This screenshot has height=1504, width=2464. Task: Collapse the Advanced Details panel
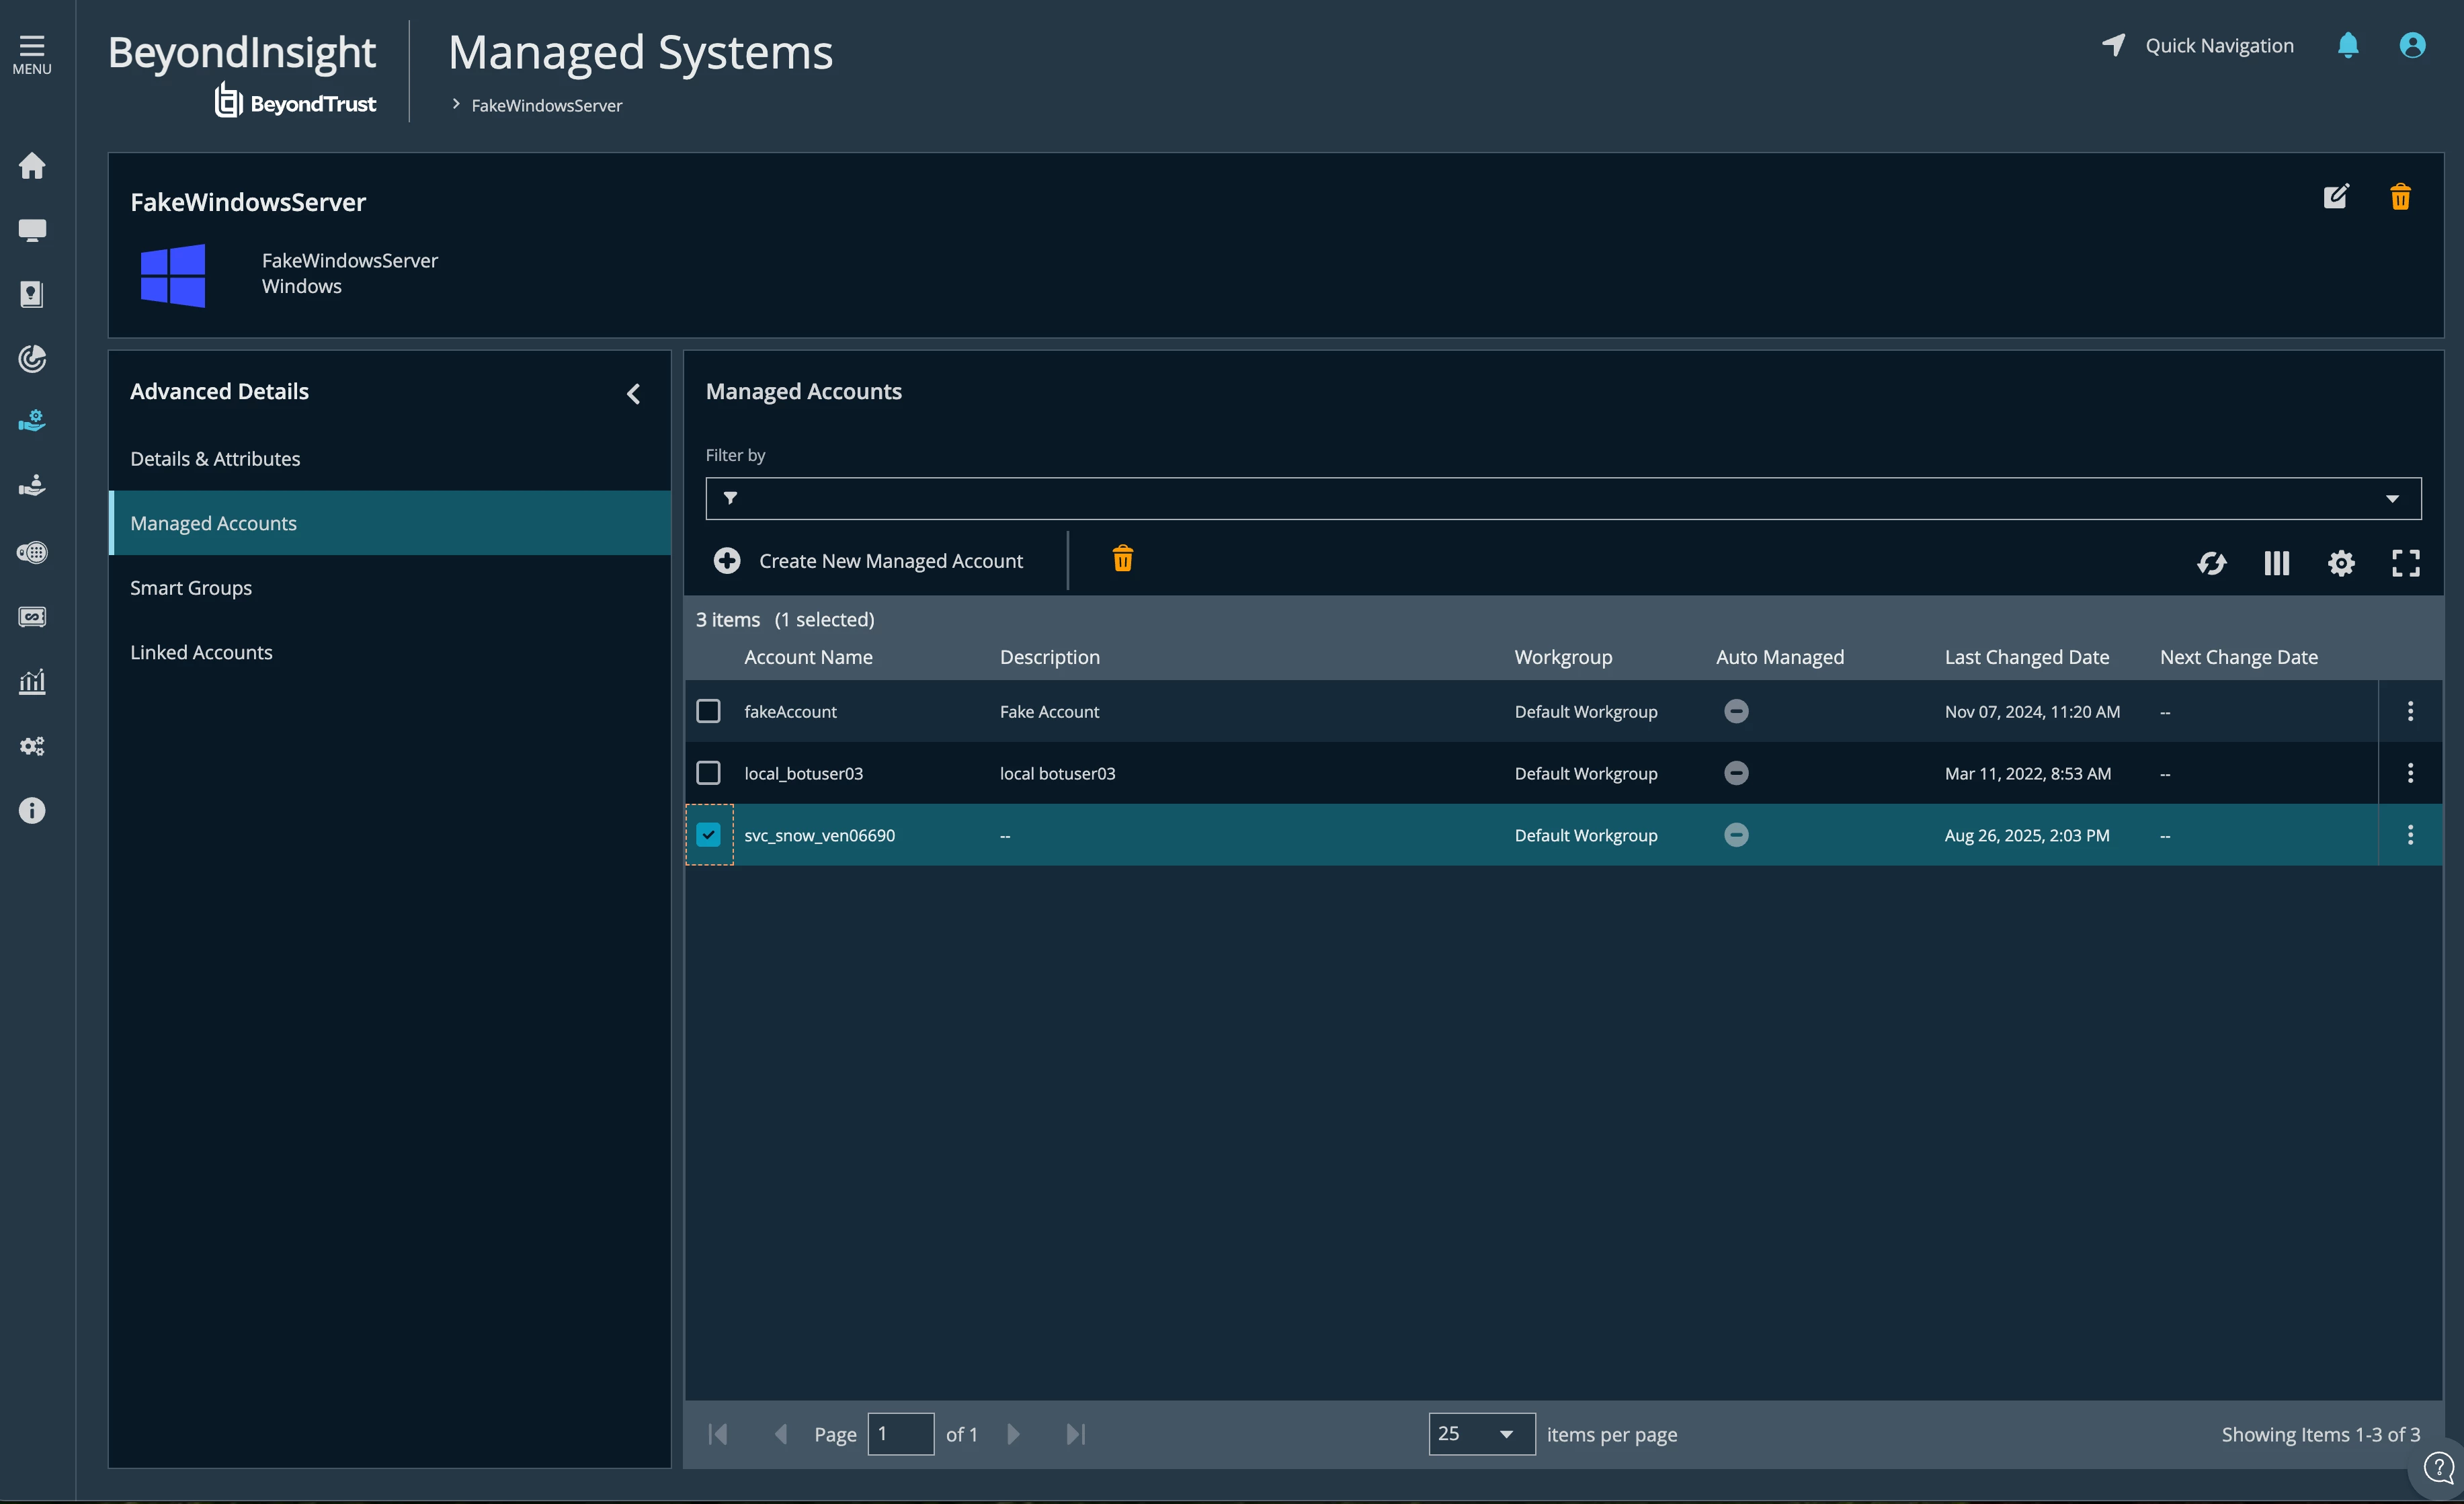633,394
